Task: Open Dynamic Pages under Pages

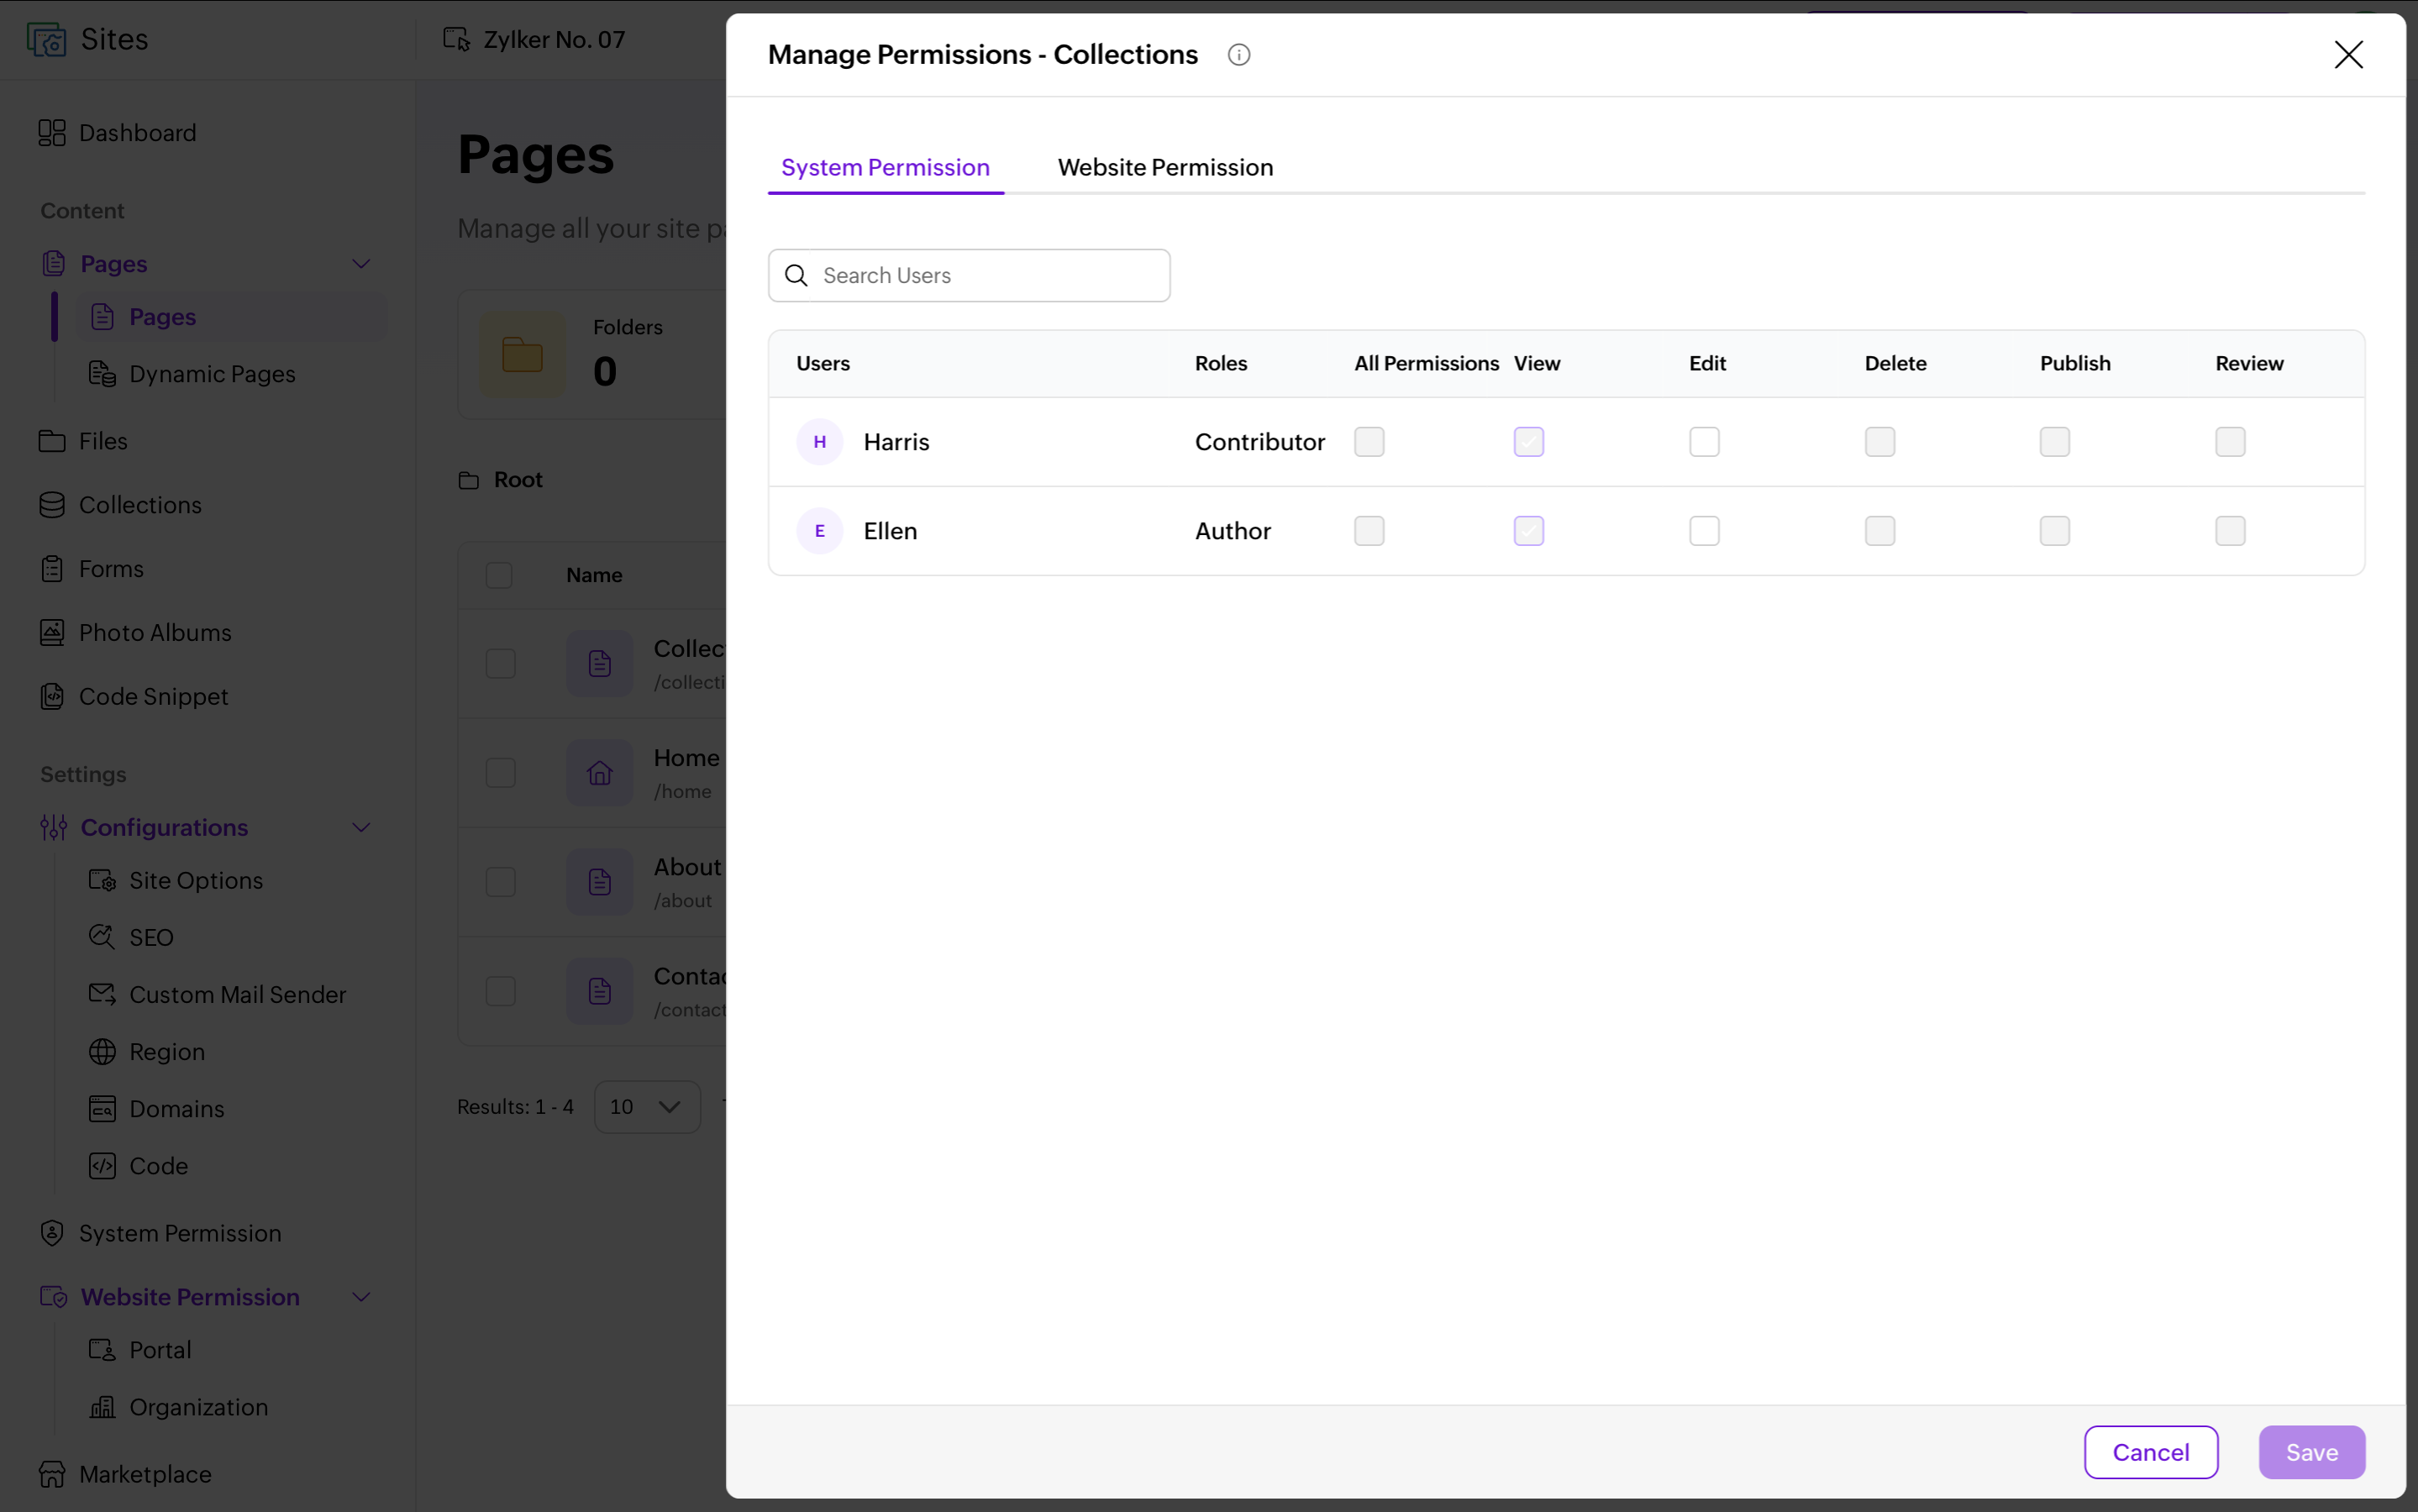Action: 192,374
